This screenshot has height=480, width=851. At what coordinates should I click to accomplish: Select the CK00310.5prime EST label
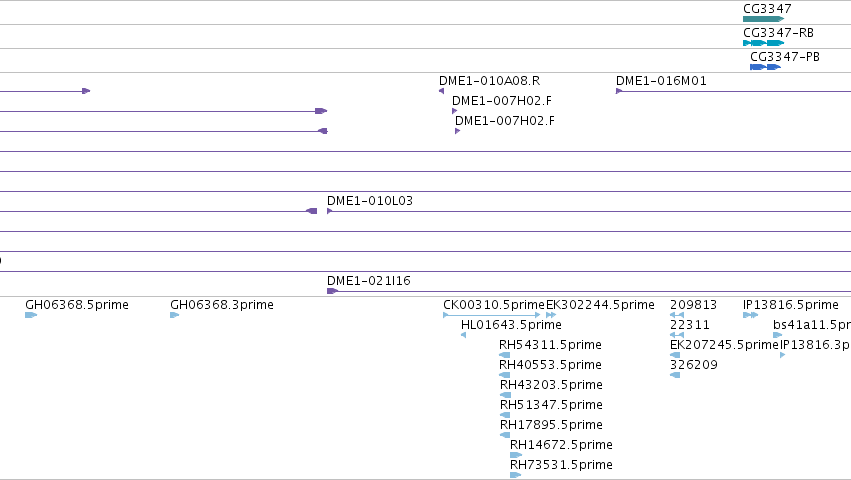click(494, 305)
